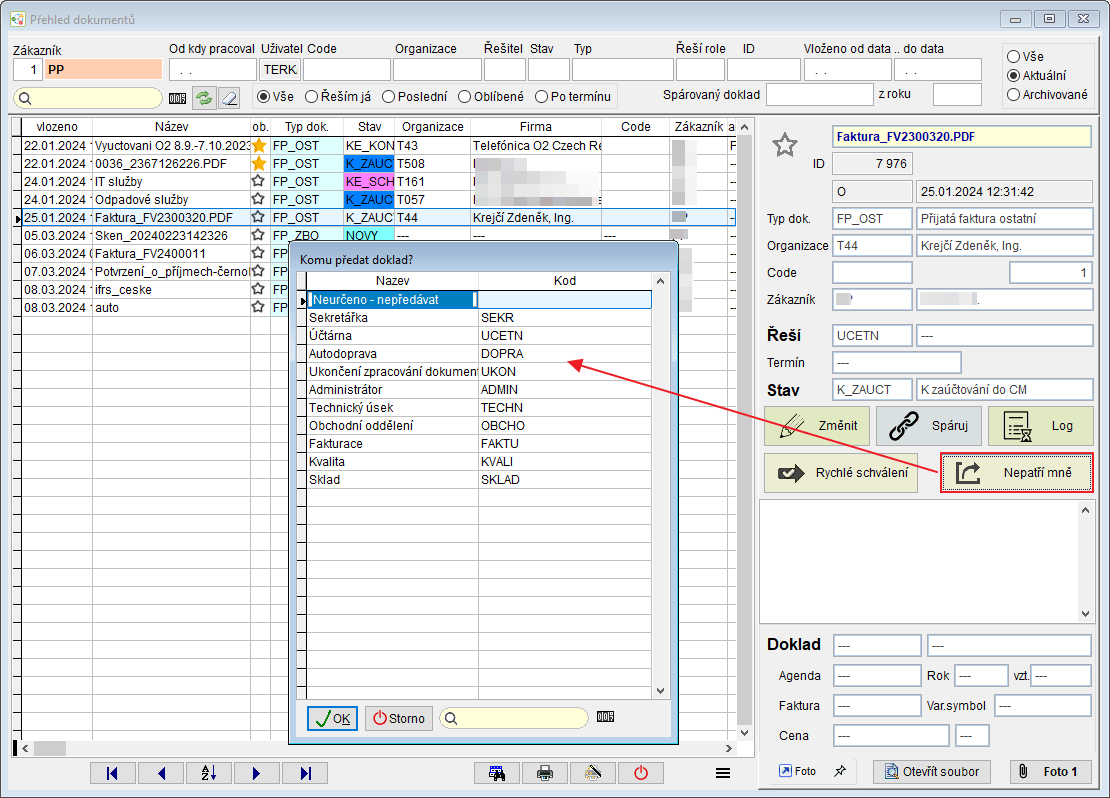Click the 'Název' column header
The height and width of the screenshot is (798, 1110).
[171, 127]
